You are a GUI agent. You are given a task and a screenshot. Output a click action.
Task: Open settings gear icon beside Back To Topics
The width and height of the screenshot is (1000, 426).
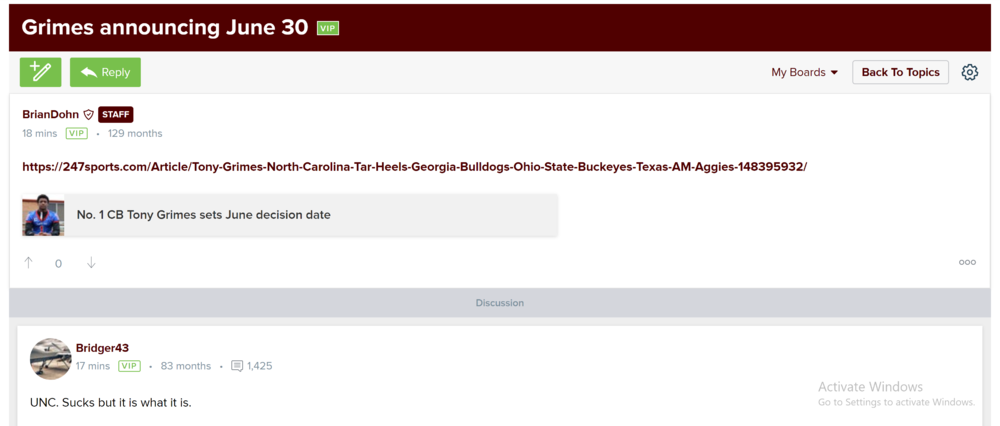point(969,72)
